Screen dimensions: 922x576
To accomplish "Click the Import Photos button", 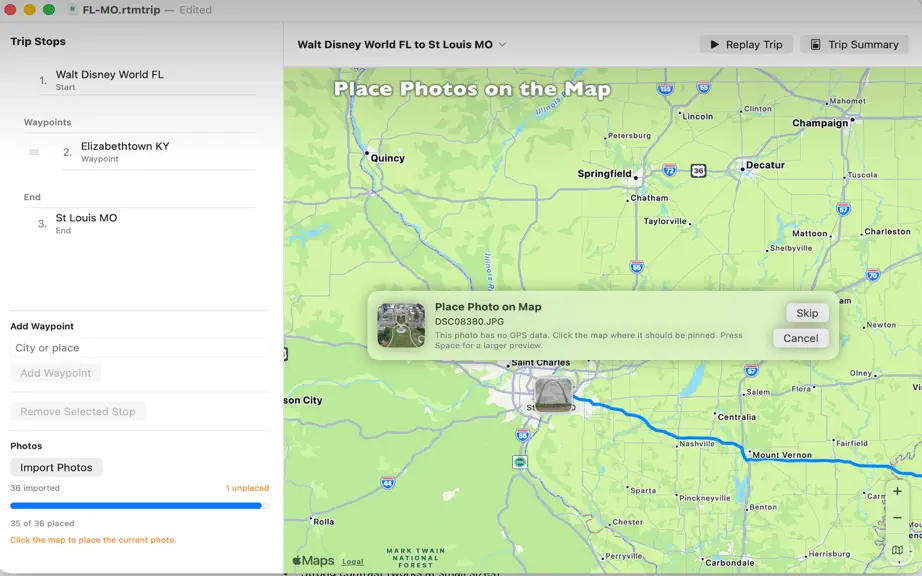I will click(x=56, y=468).
